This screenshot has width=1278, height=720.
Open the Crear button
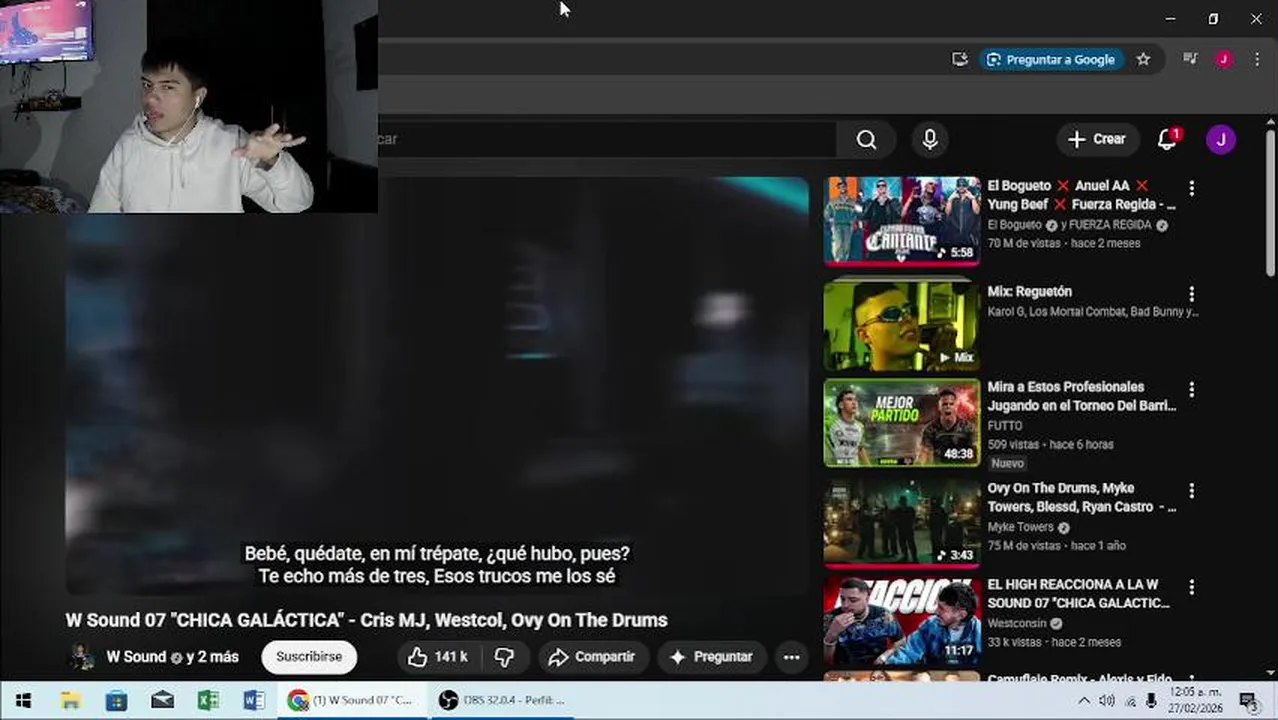tap(1097, 140)
